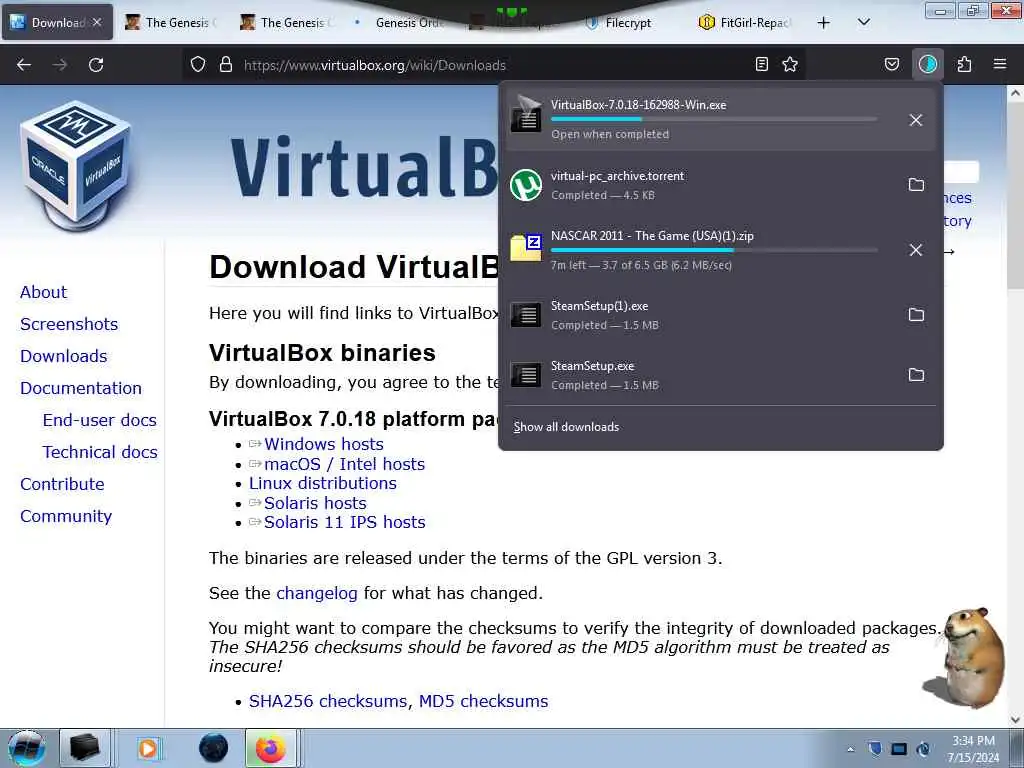This screenshot has width=1024, height=768.
Task: Click the NASCAR zip file icon
Action: click(x=526, y=248)
